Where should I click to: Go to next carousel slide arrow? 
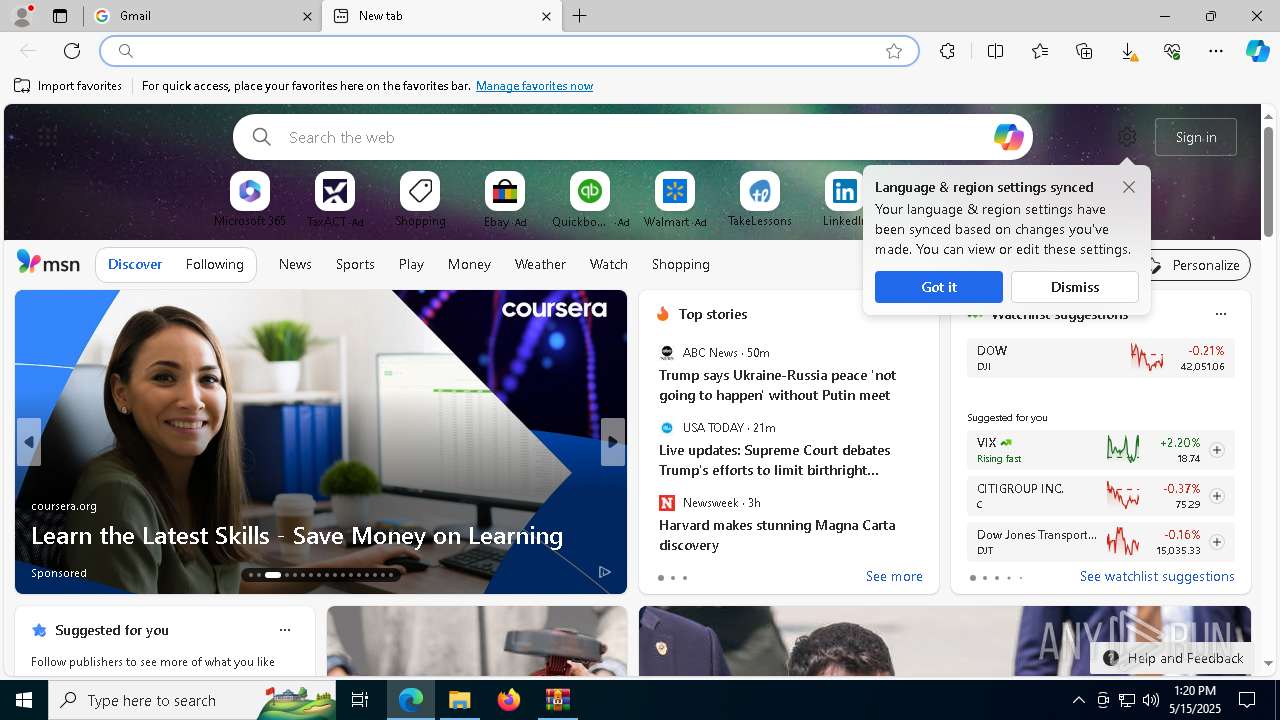pos(613,442)
